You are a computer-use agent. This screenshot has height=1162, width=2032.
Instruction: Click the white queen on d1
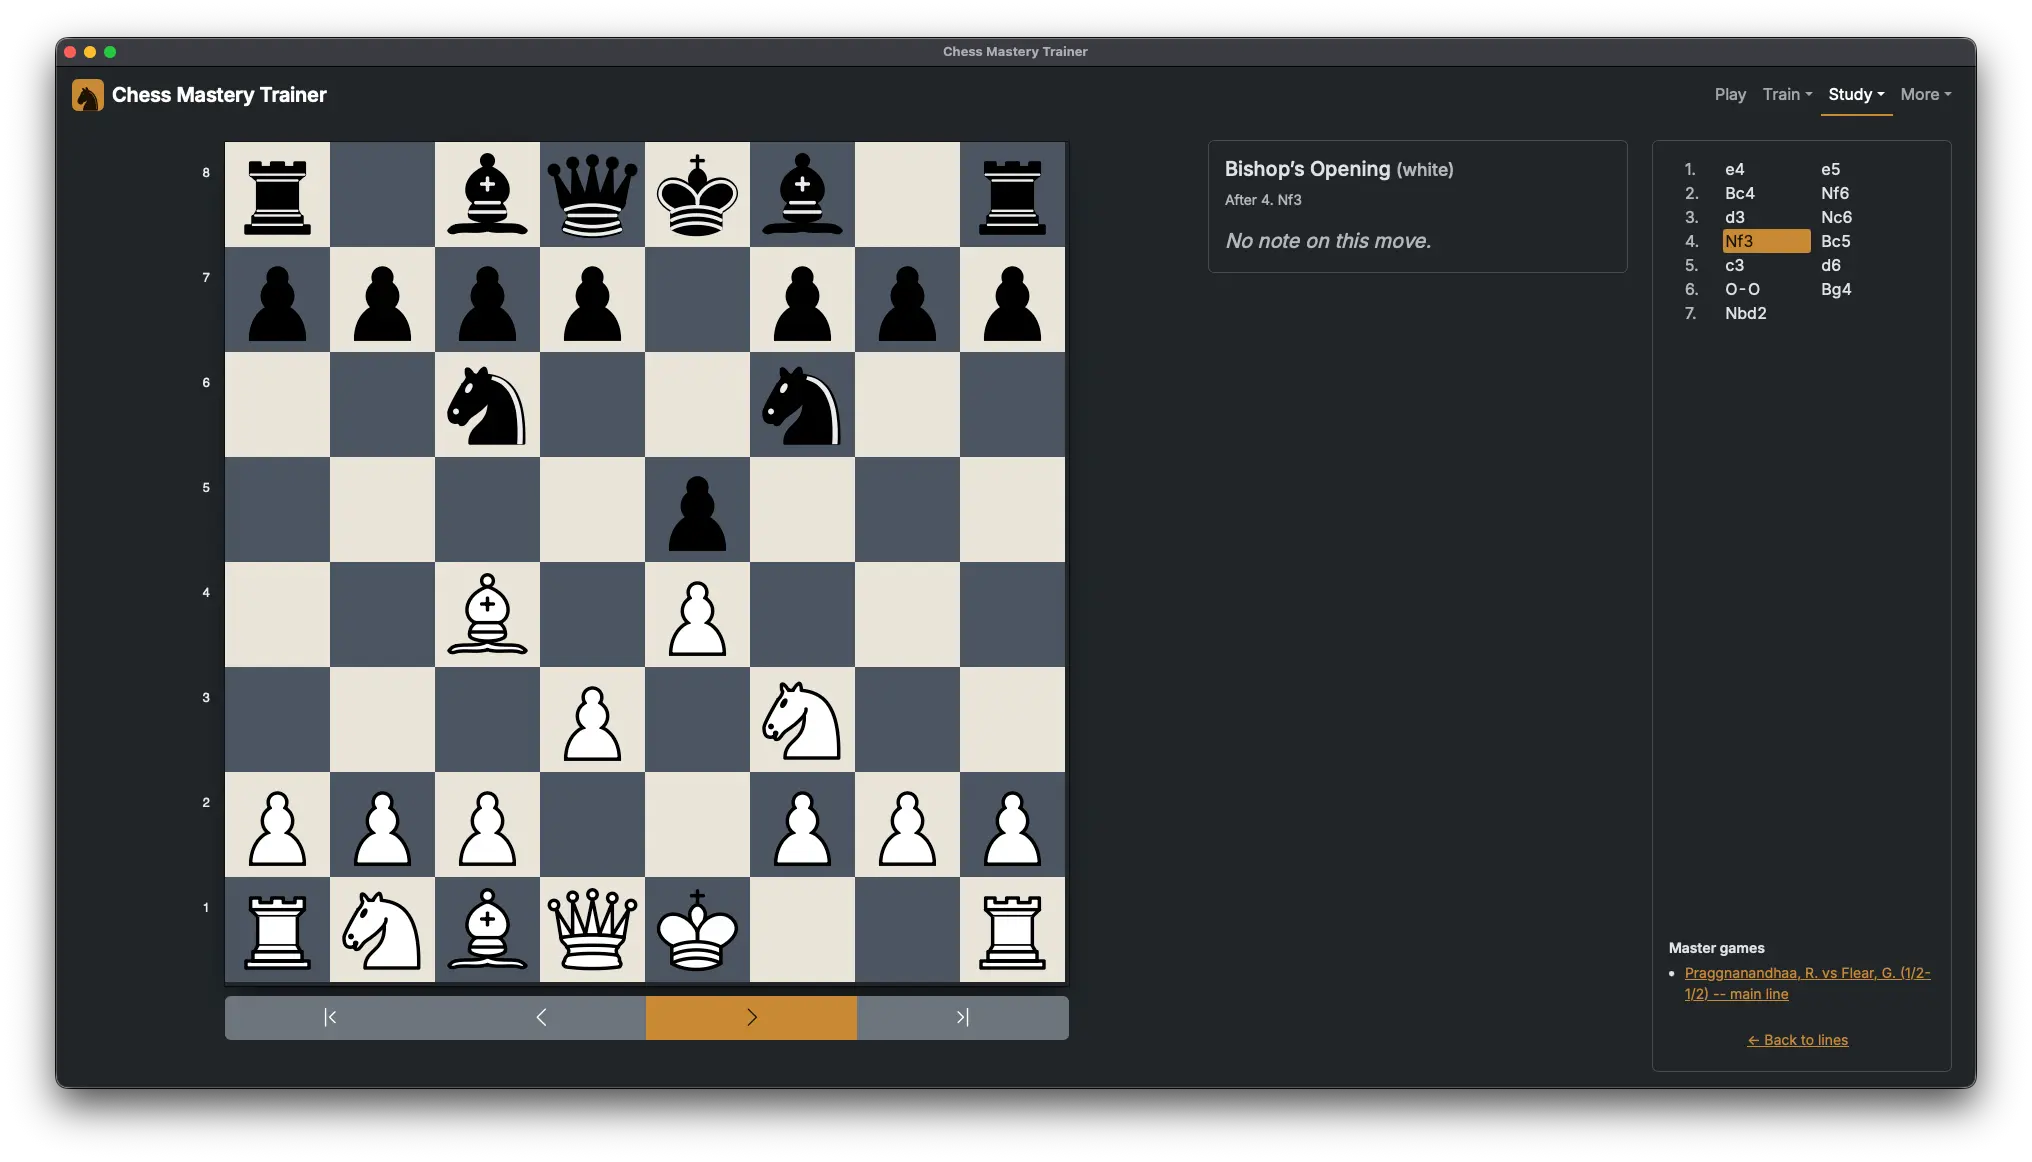click(592, 929)
